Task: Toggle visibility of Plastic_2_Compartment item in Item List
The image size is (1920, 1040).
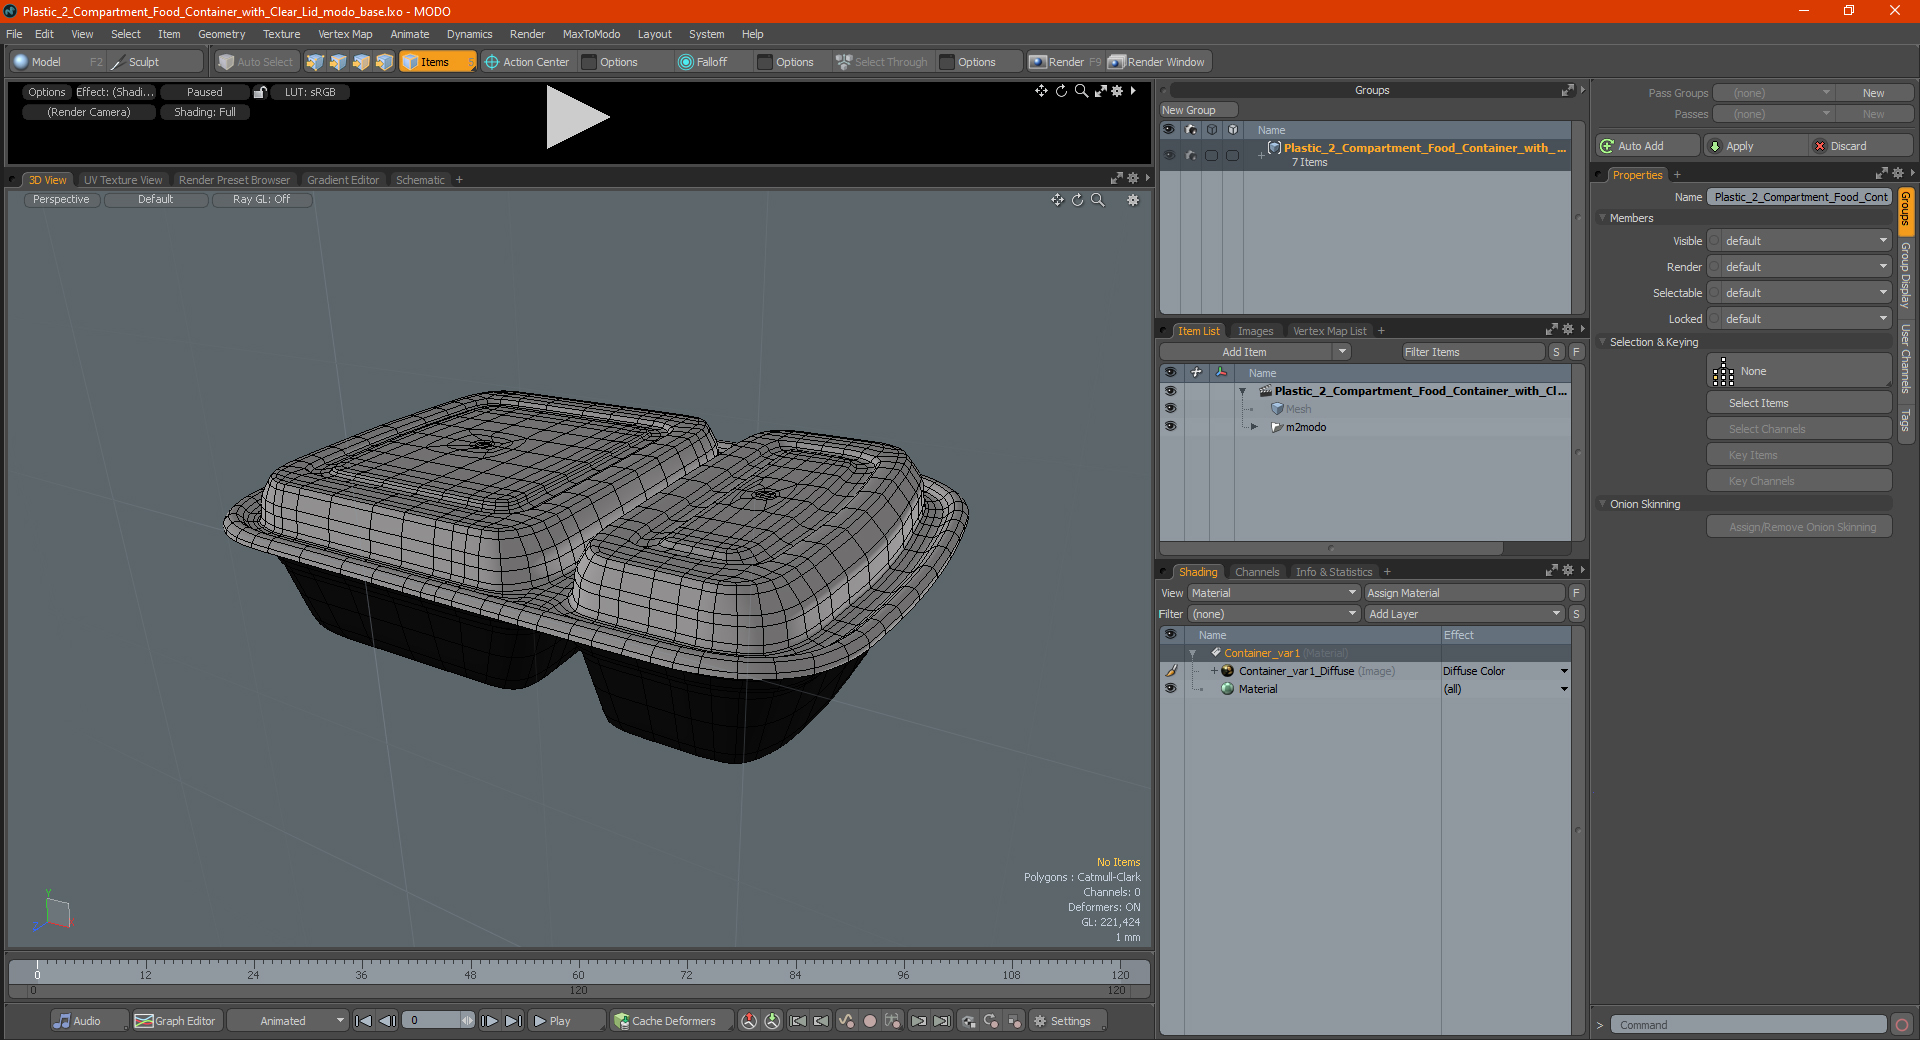Action: pyautogui.click(x=1170, y=391)
